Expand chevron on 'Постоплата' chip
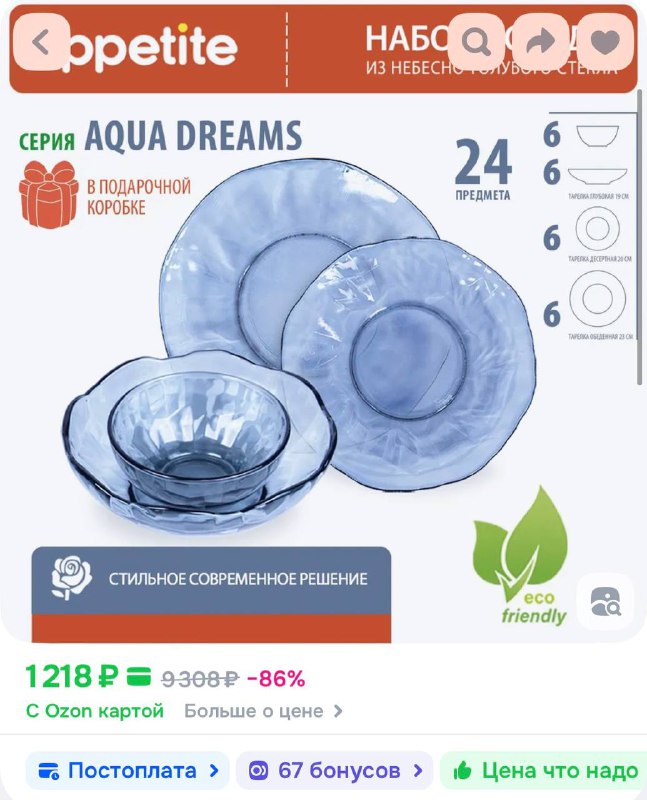This screenshot has width=647, height=800. click(x=214, y=770)
